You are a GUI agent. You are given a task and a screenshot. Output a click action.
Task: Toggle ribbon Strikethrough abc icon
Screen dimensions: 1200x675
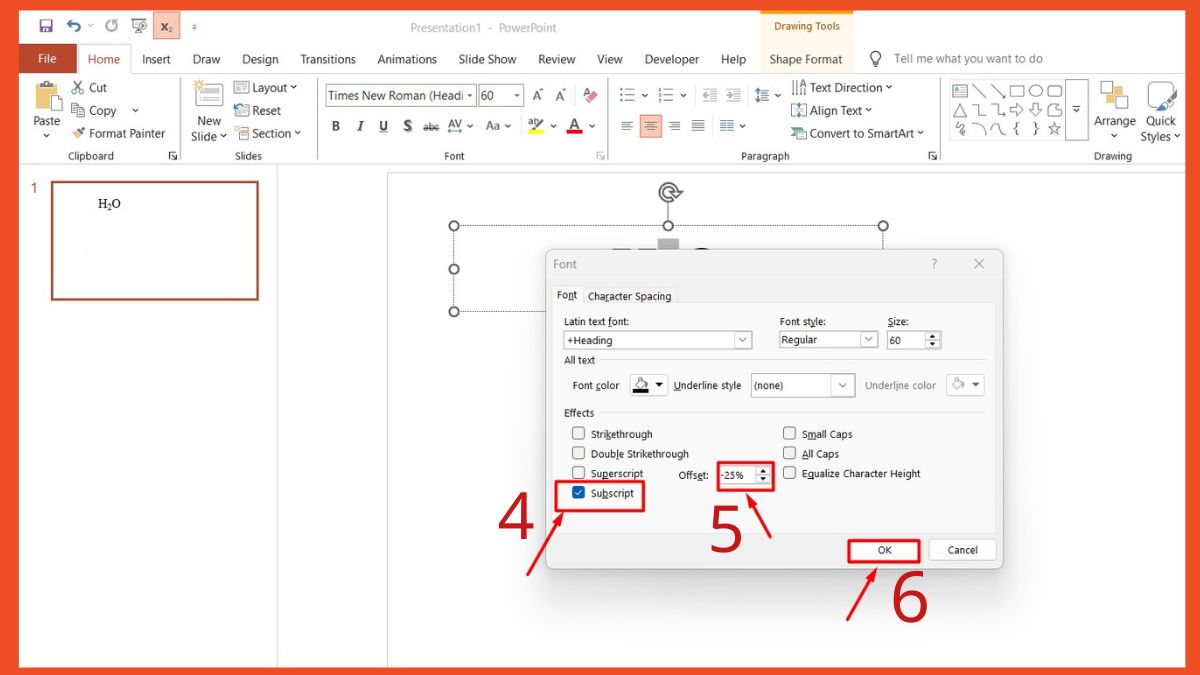431,126
